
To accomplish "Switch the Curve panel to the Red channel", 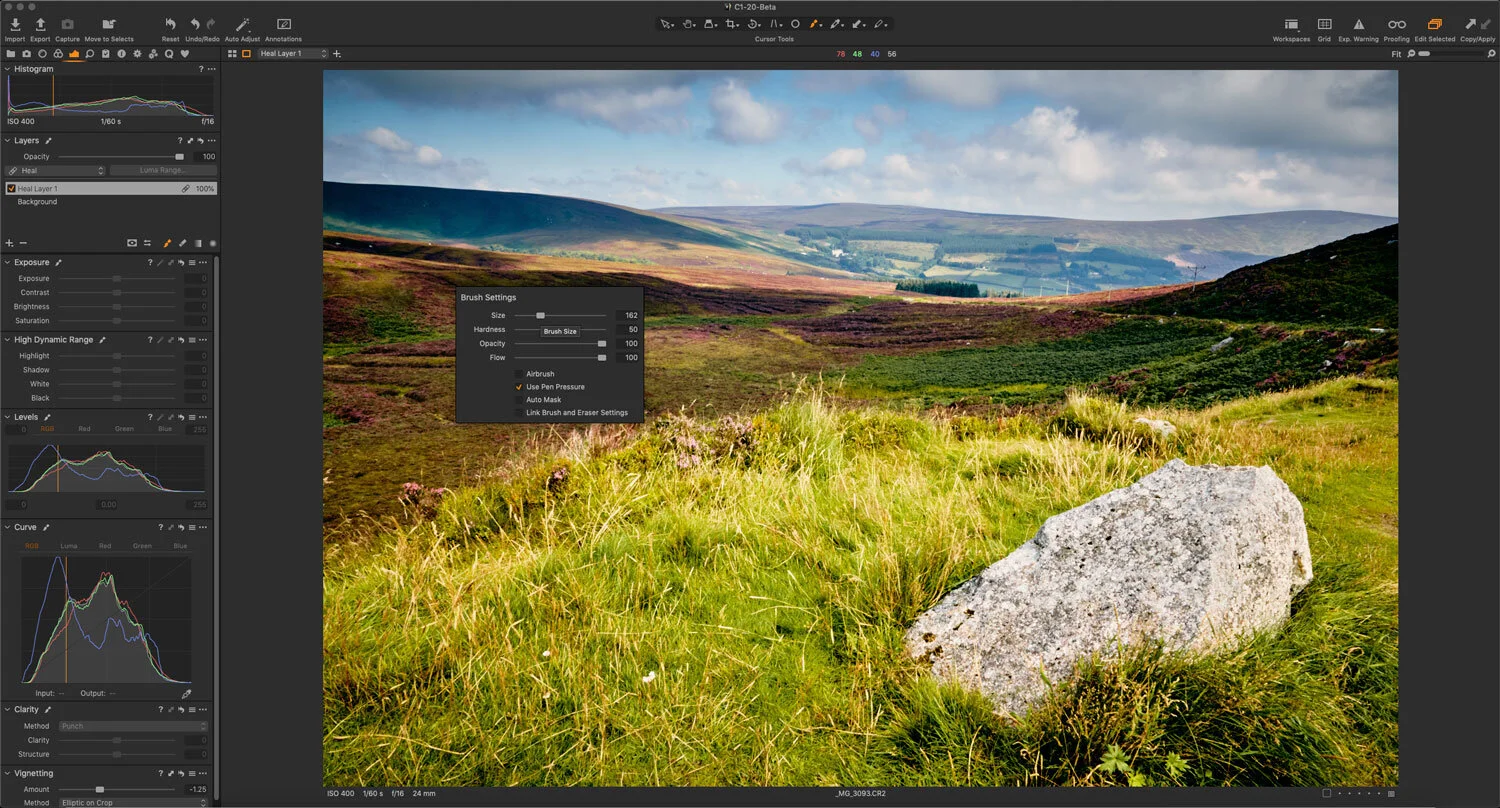I will coord(107,545).
